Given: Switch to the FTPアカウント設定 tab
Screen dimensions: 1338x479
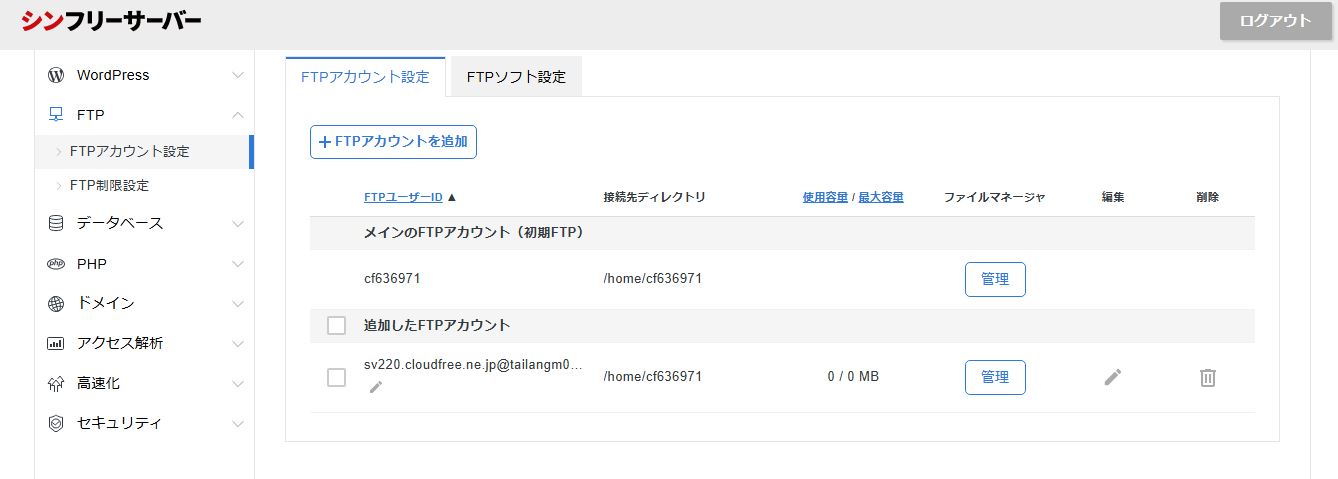Looking at the screenshot, I should point(365,77).
